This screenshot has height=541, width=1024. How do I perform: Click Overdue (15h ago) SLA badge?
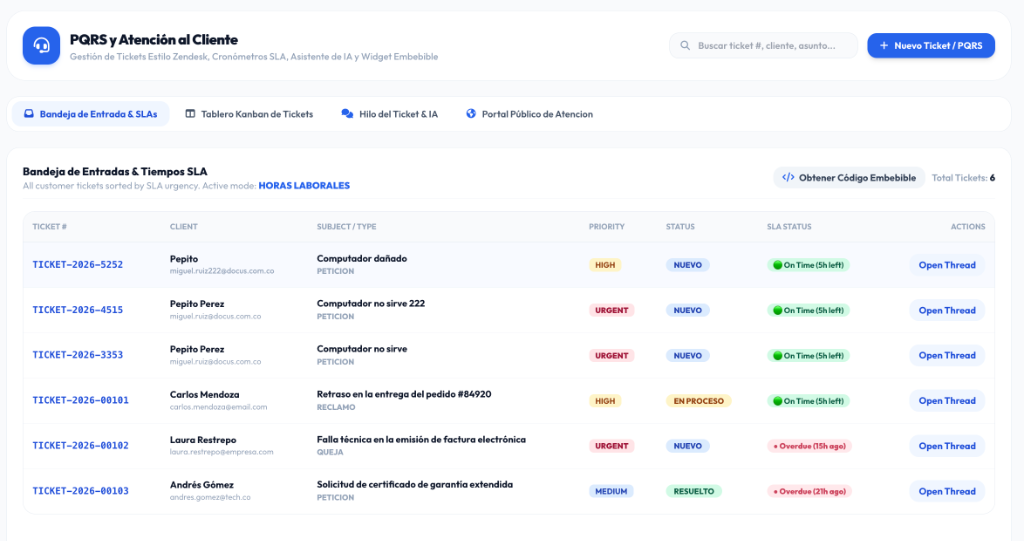tap(809, 446)
